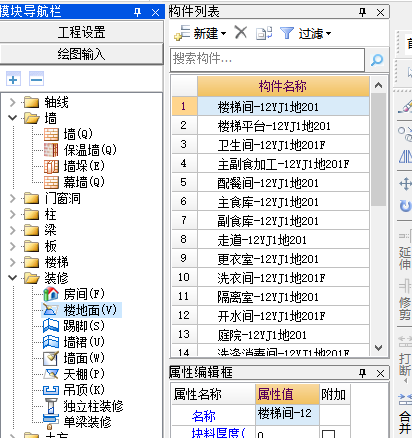The height and width of the screenshot is (438, 412).
Task: Expand the 板 folder
Action: tap(13, 246)
